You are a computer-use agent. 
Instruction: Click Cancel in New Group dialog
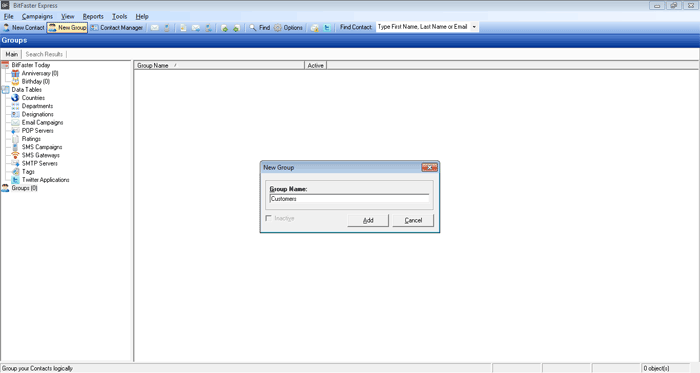(x=413, y=220)
